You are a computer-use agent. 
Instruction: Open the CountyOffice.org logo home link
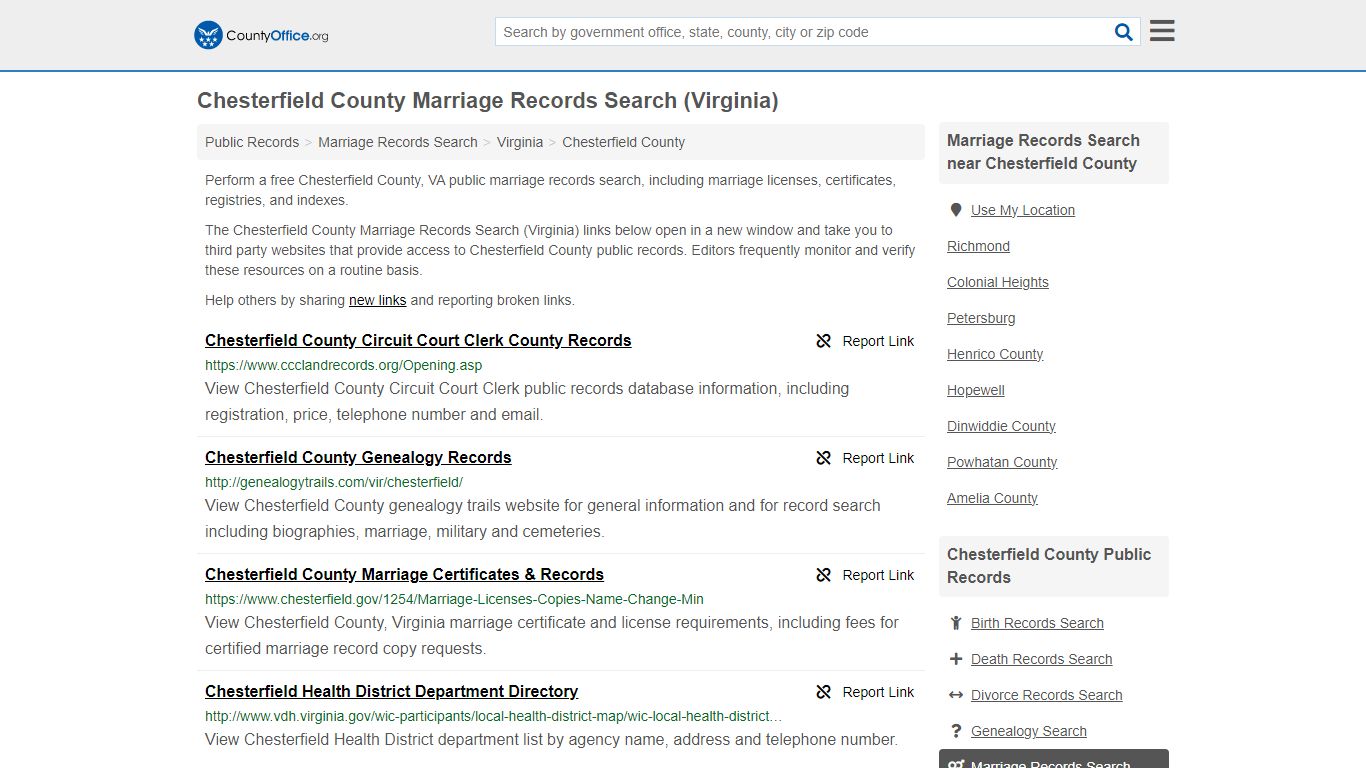(x=261, y=35)
